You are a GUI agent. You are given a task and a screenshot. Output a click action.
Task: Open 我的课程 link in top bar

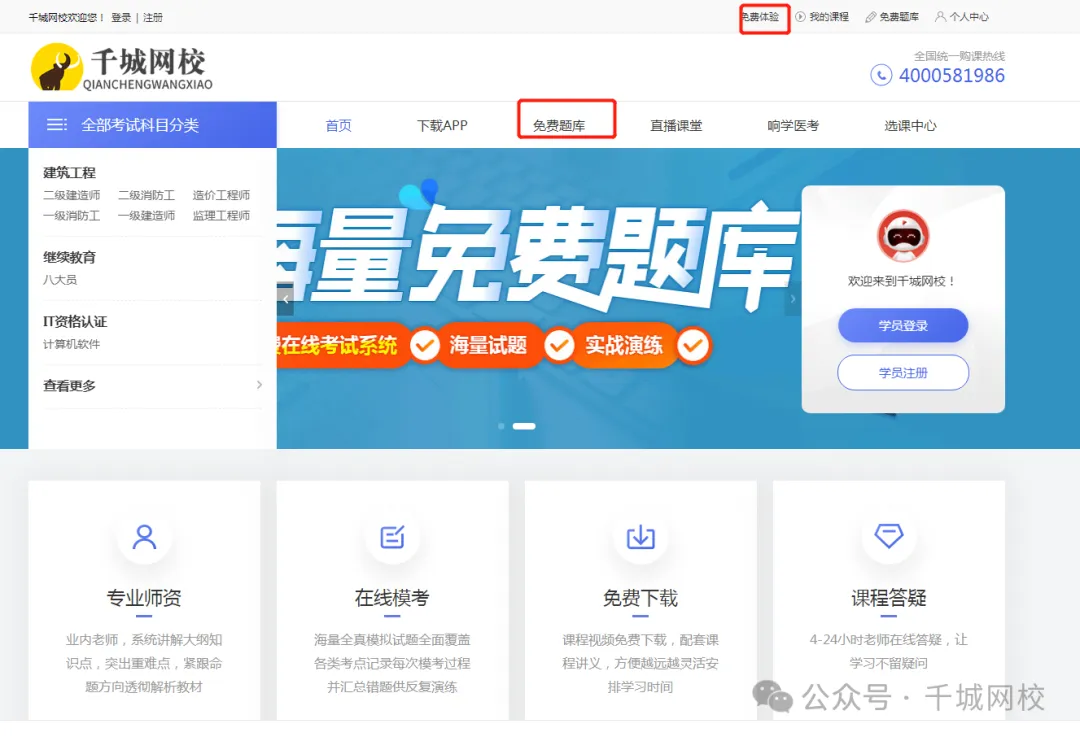click(829, 17)
